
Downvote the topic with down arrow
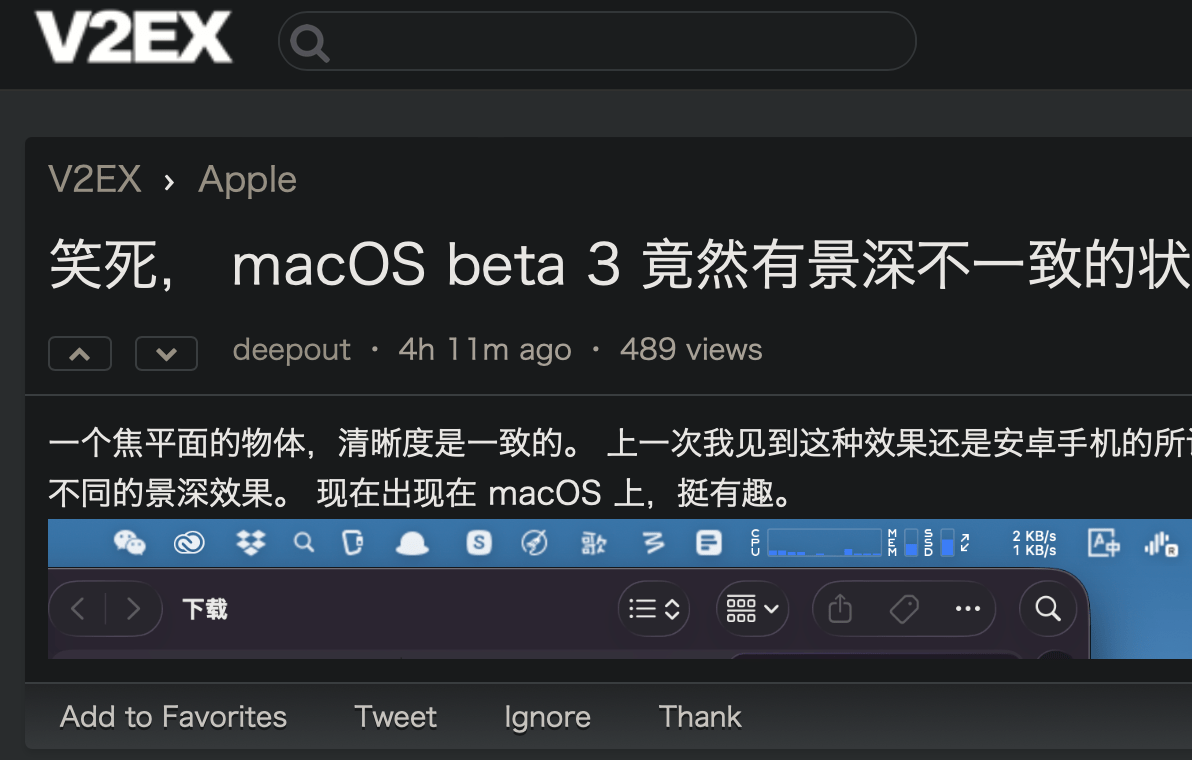point(166,353)
